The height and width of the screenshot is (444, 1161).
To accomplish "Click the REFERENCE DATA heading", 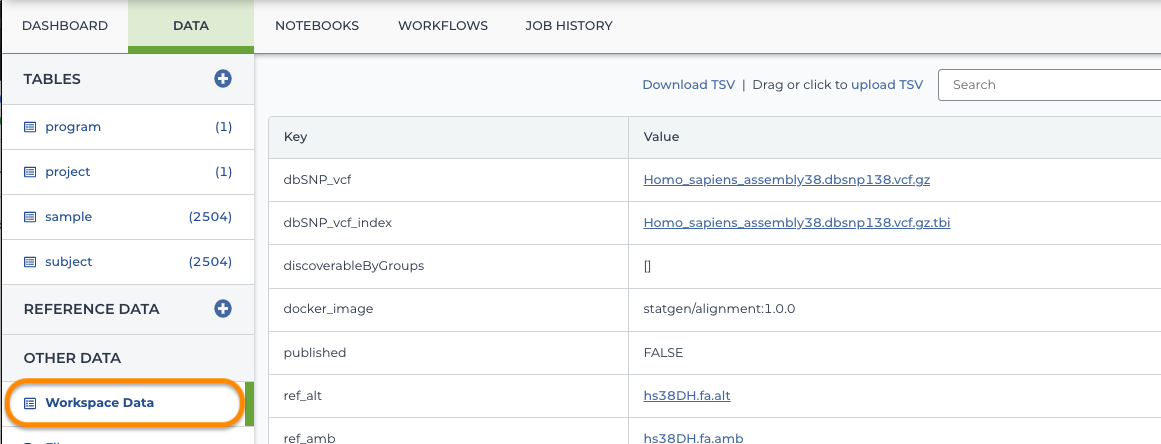I will click(91, 309).
